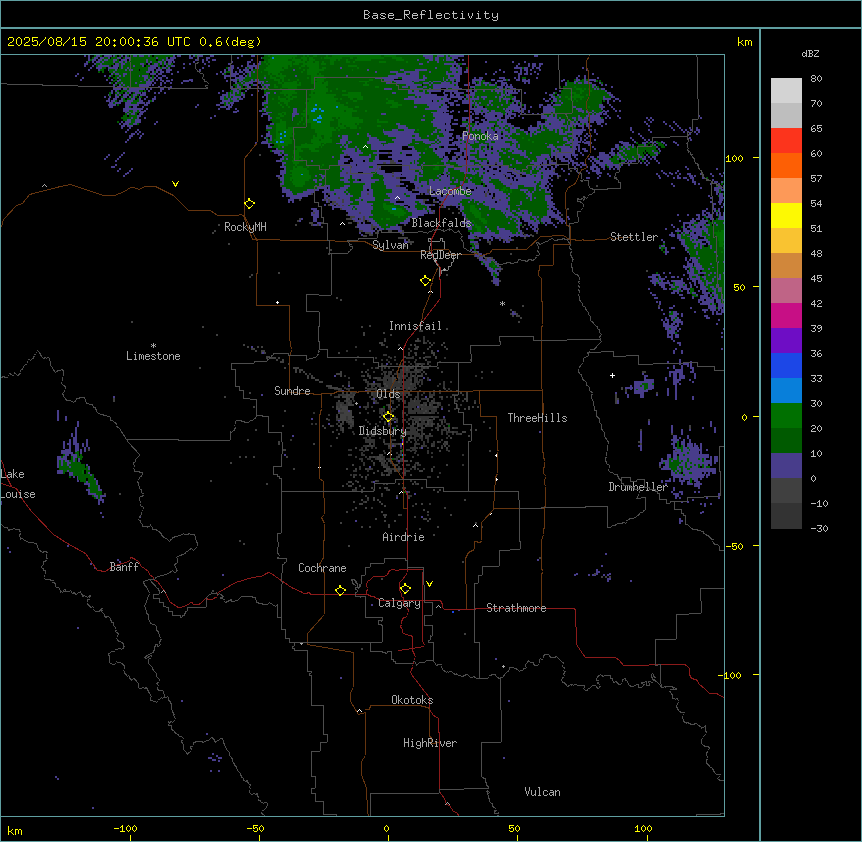Click the yellow marker above Didsbury

click(388, 417)
